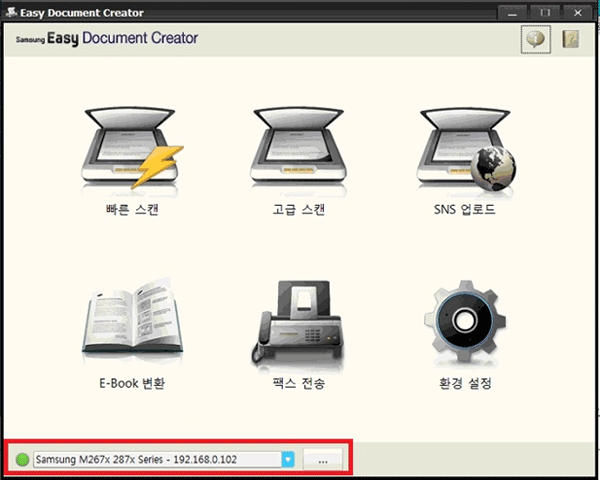The width and height of the screenshot is (600, 480).
Task: Click the 팩스 전송 label
Action: tap(298, 383)
